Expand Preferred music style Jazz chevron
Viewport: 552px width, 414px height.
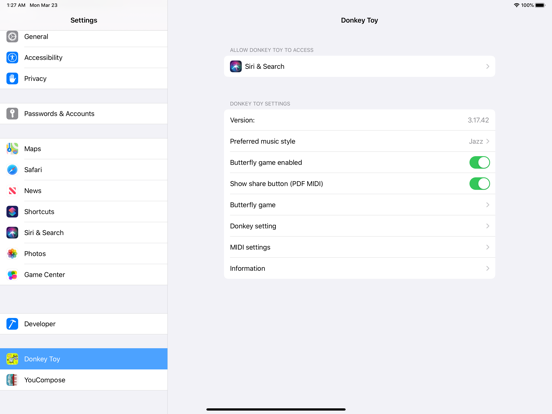(488, 141)
